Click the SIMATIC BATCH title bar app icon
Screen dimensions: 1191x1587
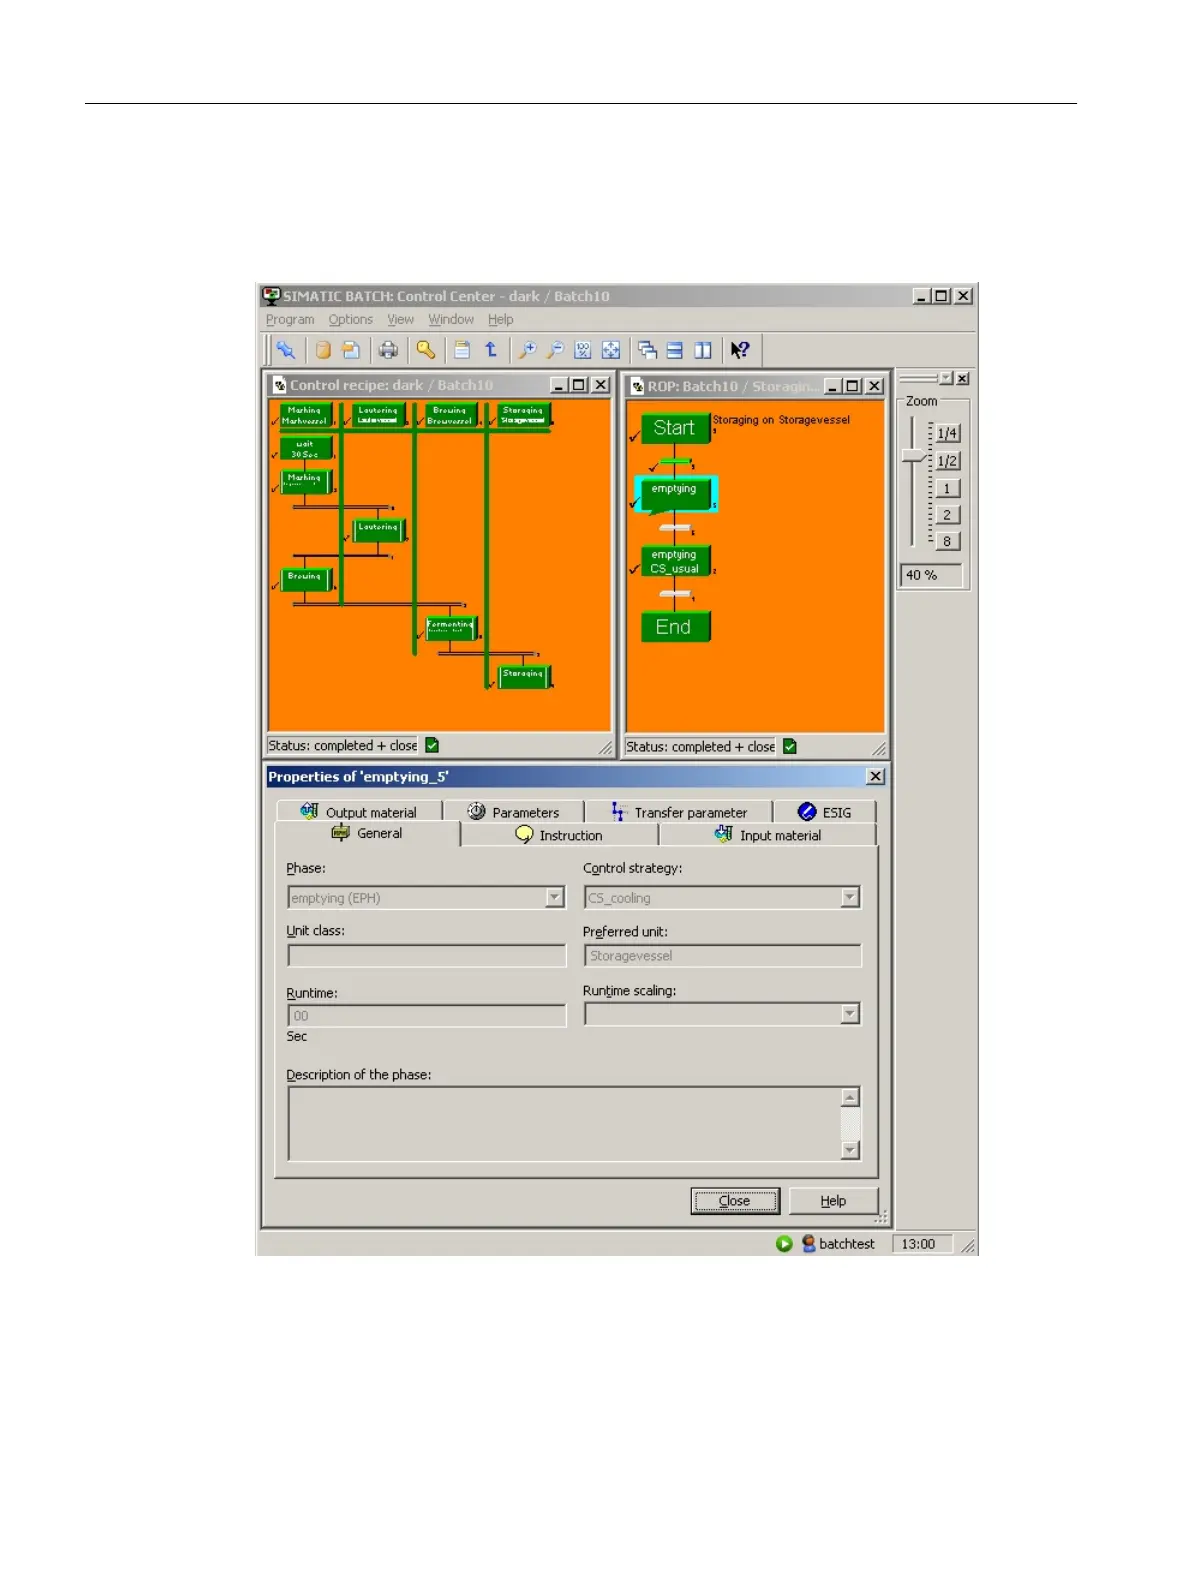pos(271,296)
